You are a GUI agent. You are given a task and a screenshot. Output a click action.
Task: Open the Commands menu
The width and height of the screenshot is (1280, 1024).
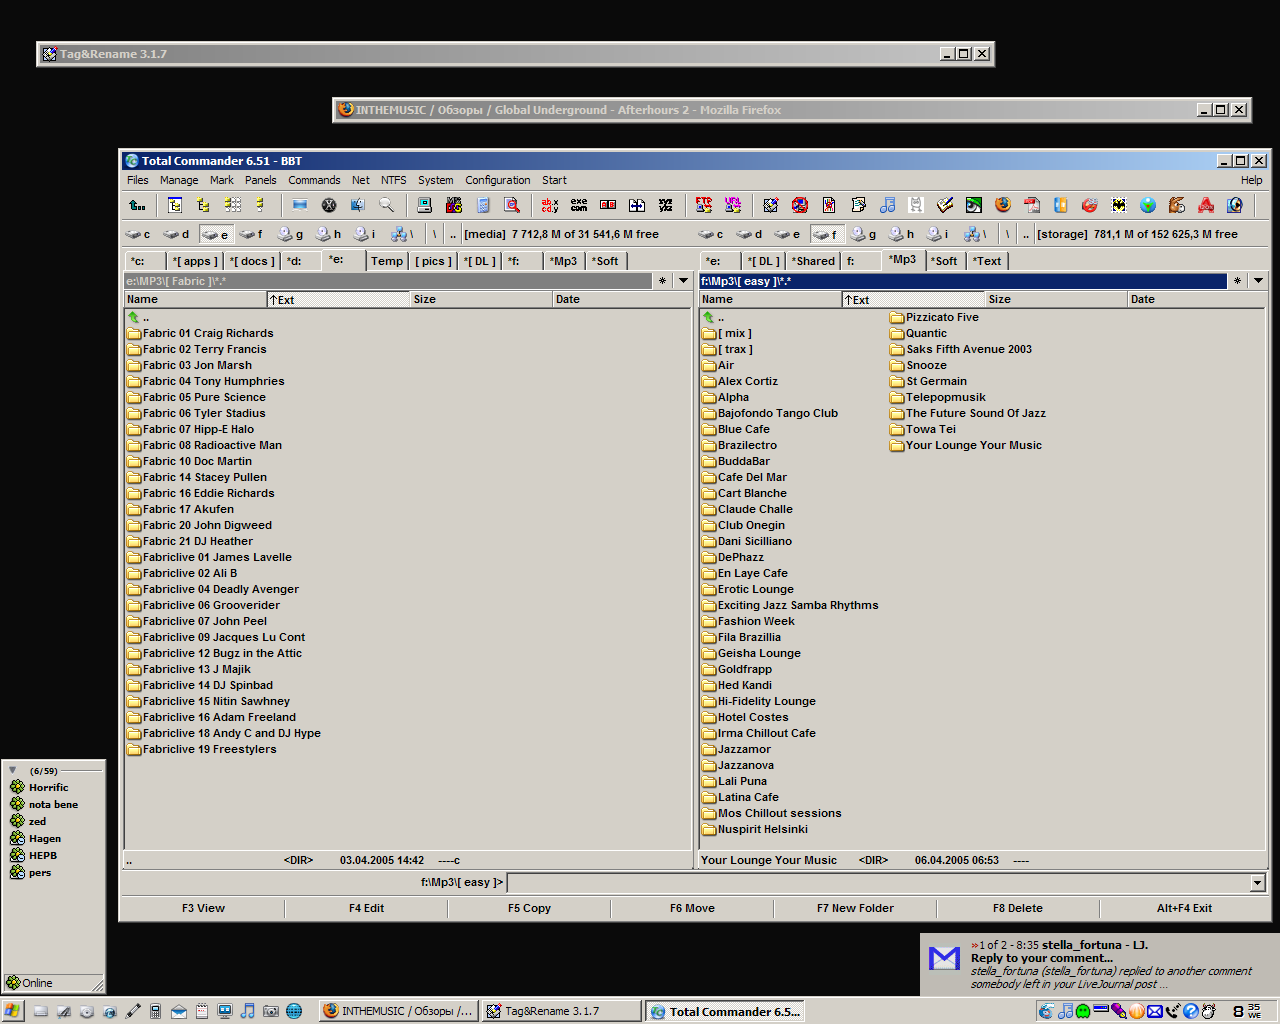coord(314,180)
